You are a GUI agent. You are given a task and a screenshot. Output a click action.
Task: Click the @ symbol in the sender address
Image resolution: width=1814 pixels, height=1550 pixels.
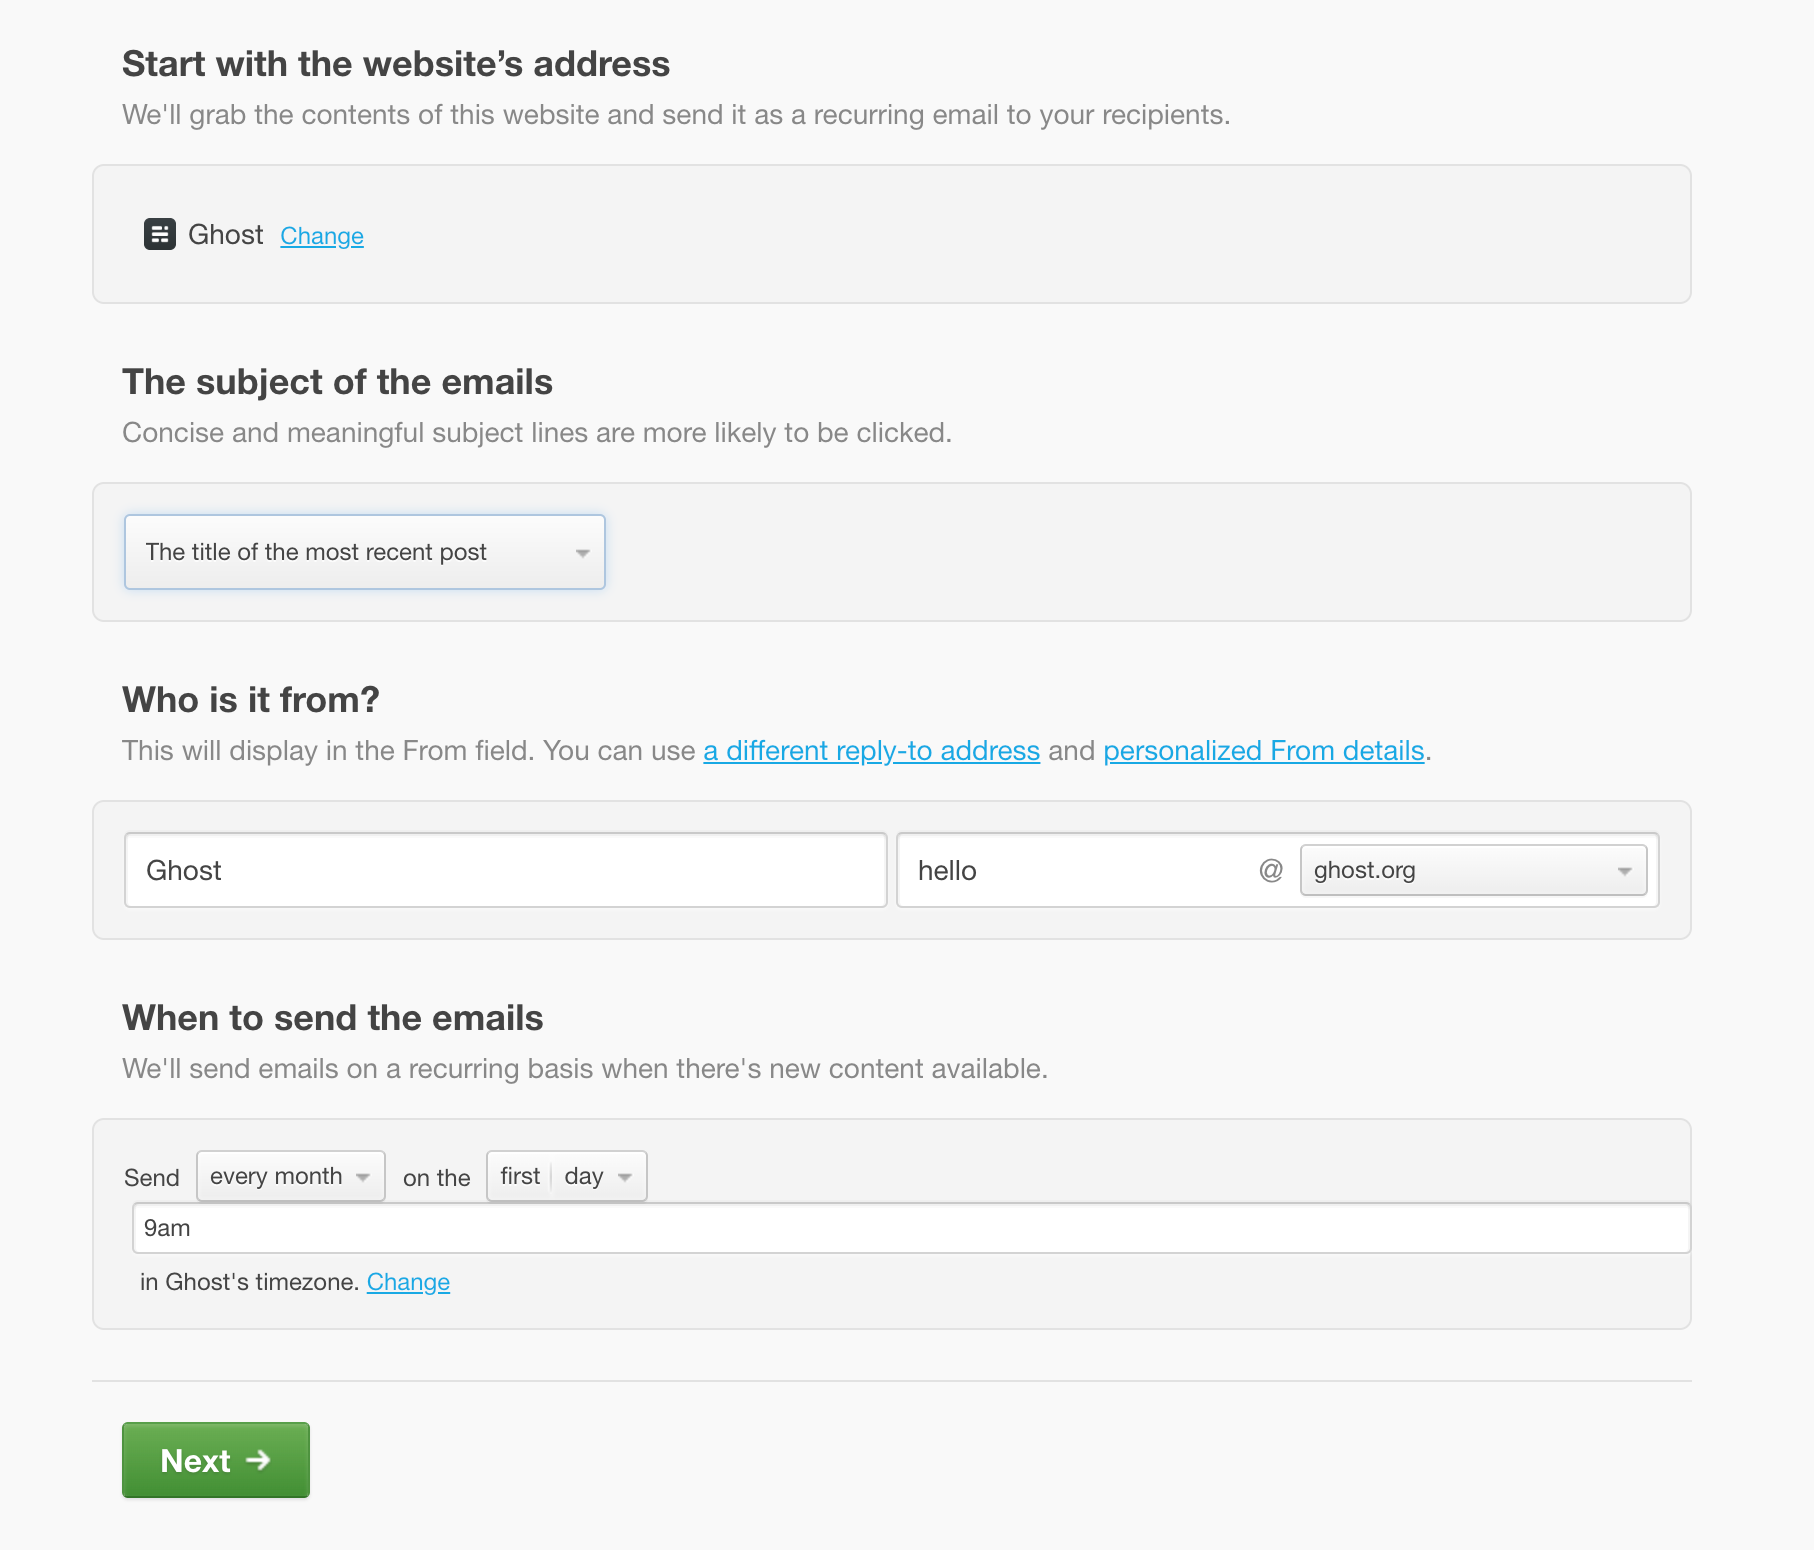[x=1270, y=870]
